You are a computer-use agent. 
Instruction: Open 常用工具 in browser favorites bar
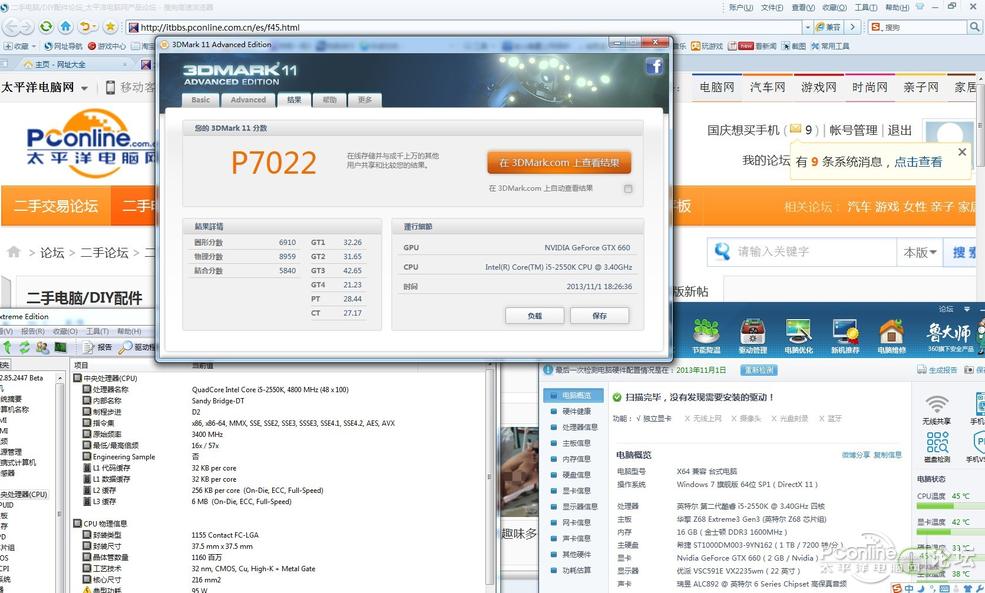click(830, 46)
